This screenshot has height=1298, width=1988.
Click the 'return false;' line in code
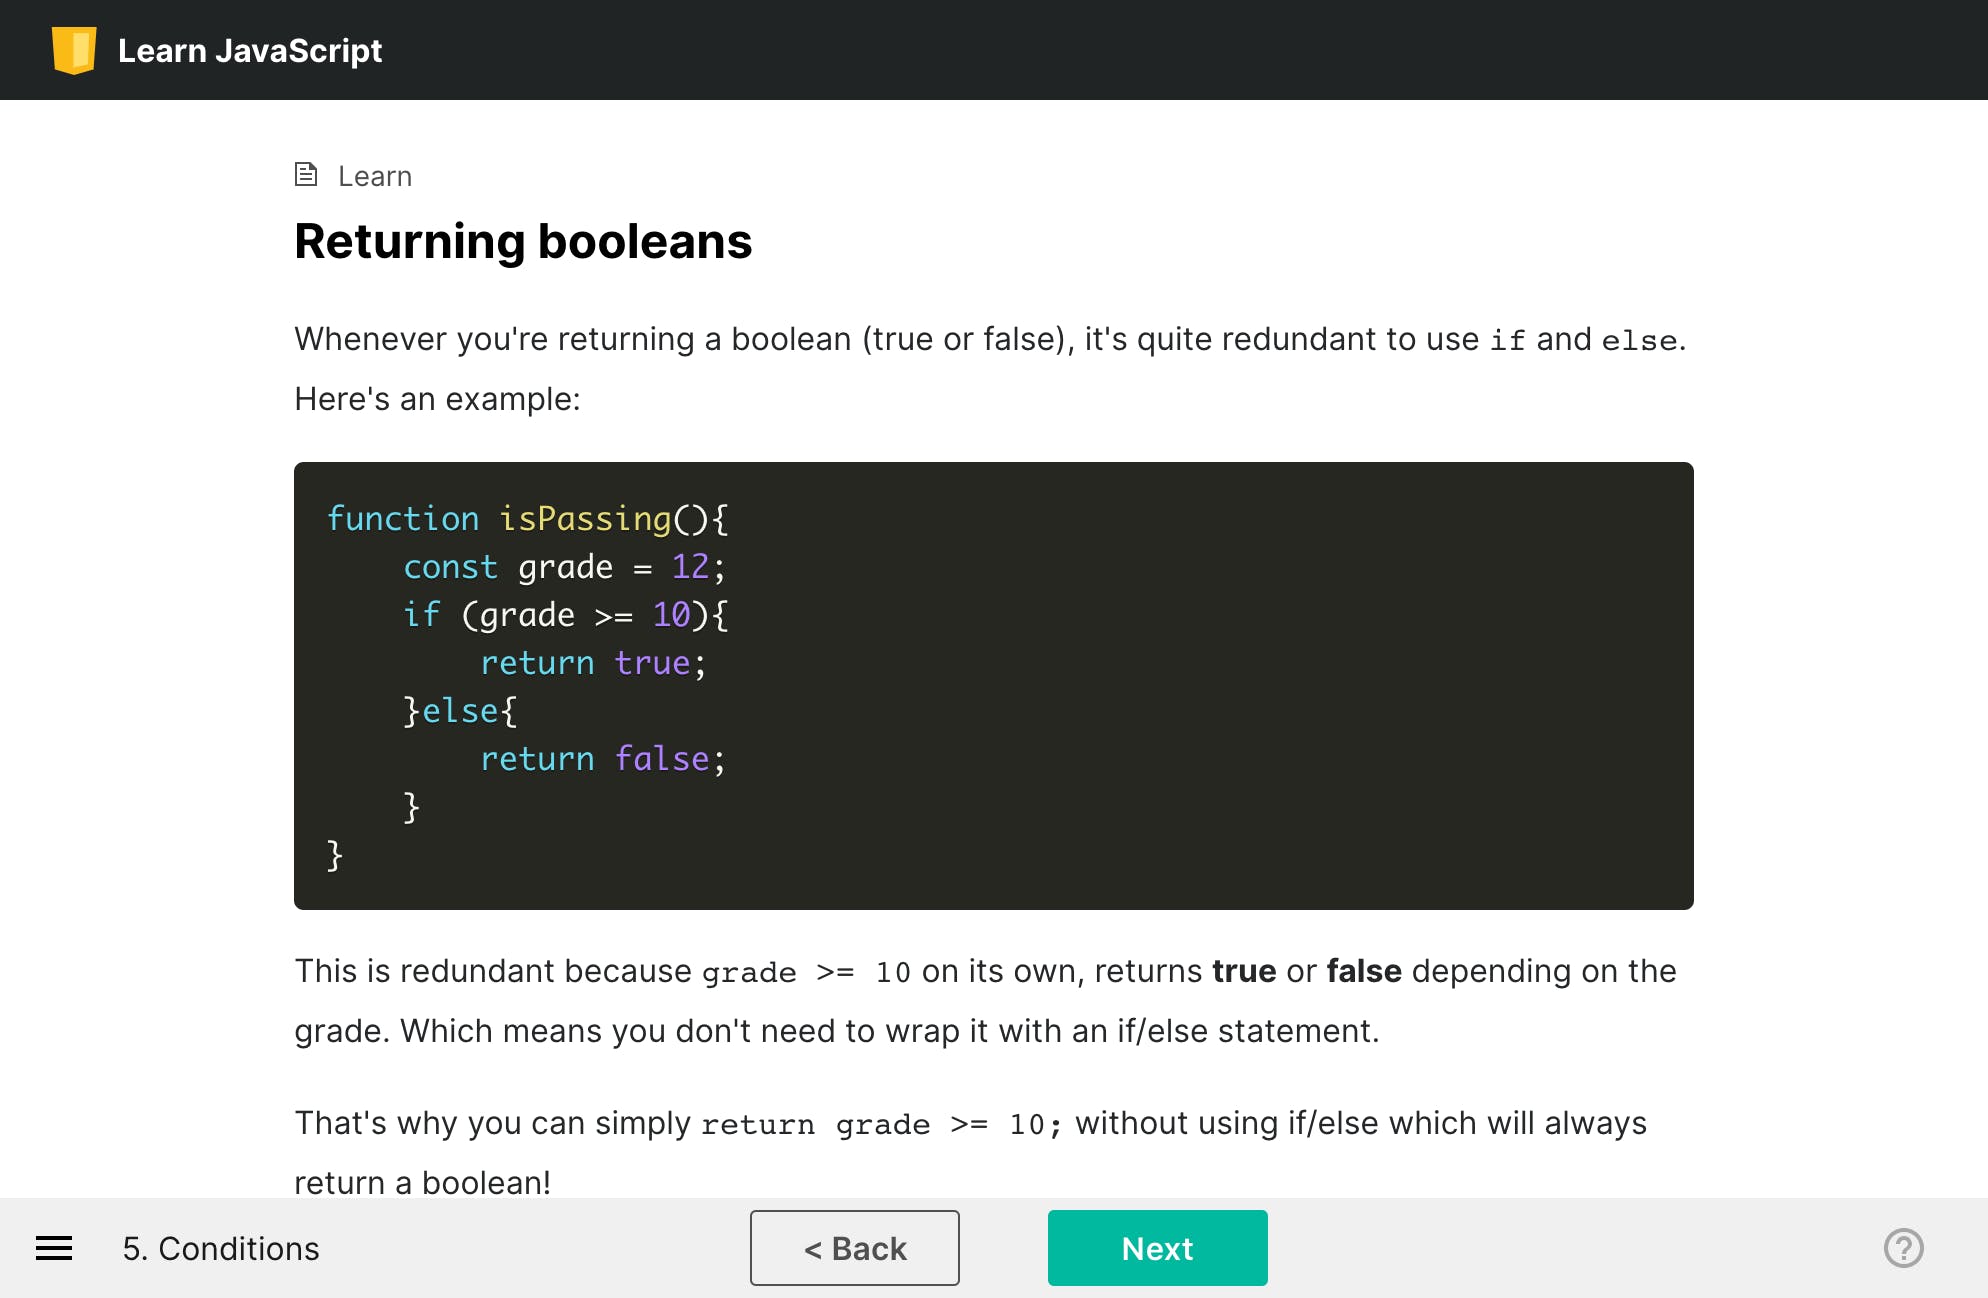click(603, 758)
